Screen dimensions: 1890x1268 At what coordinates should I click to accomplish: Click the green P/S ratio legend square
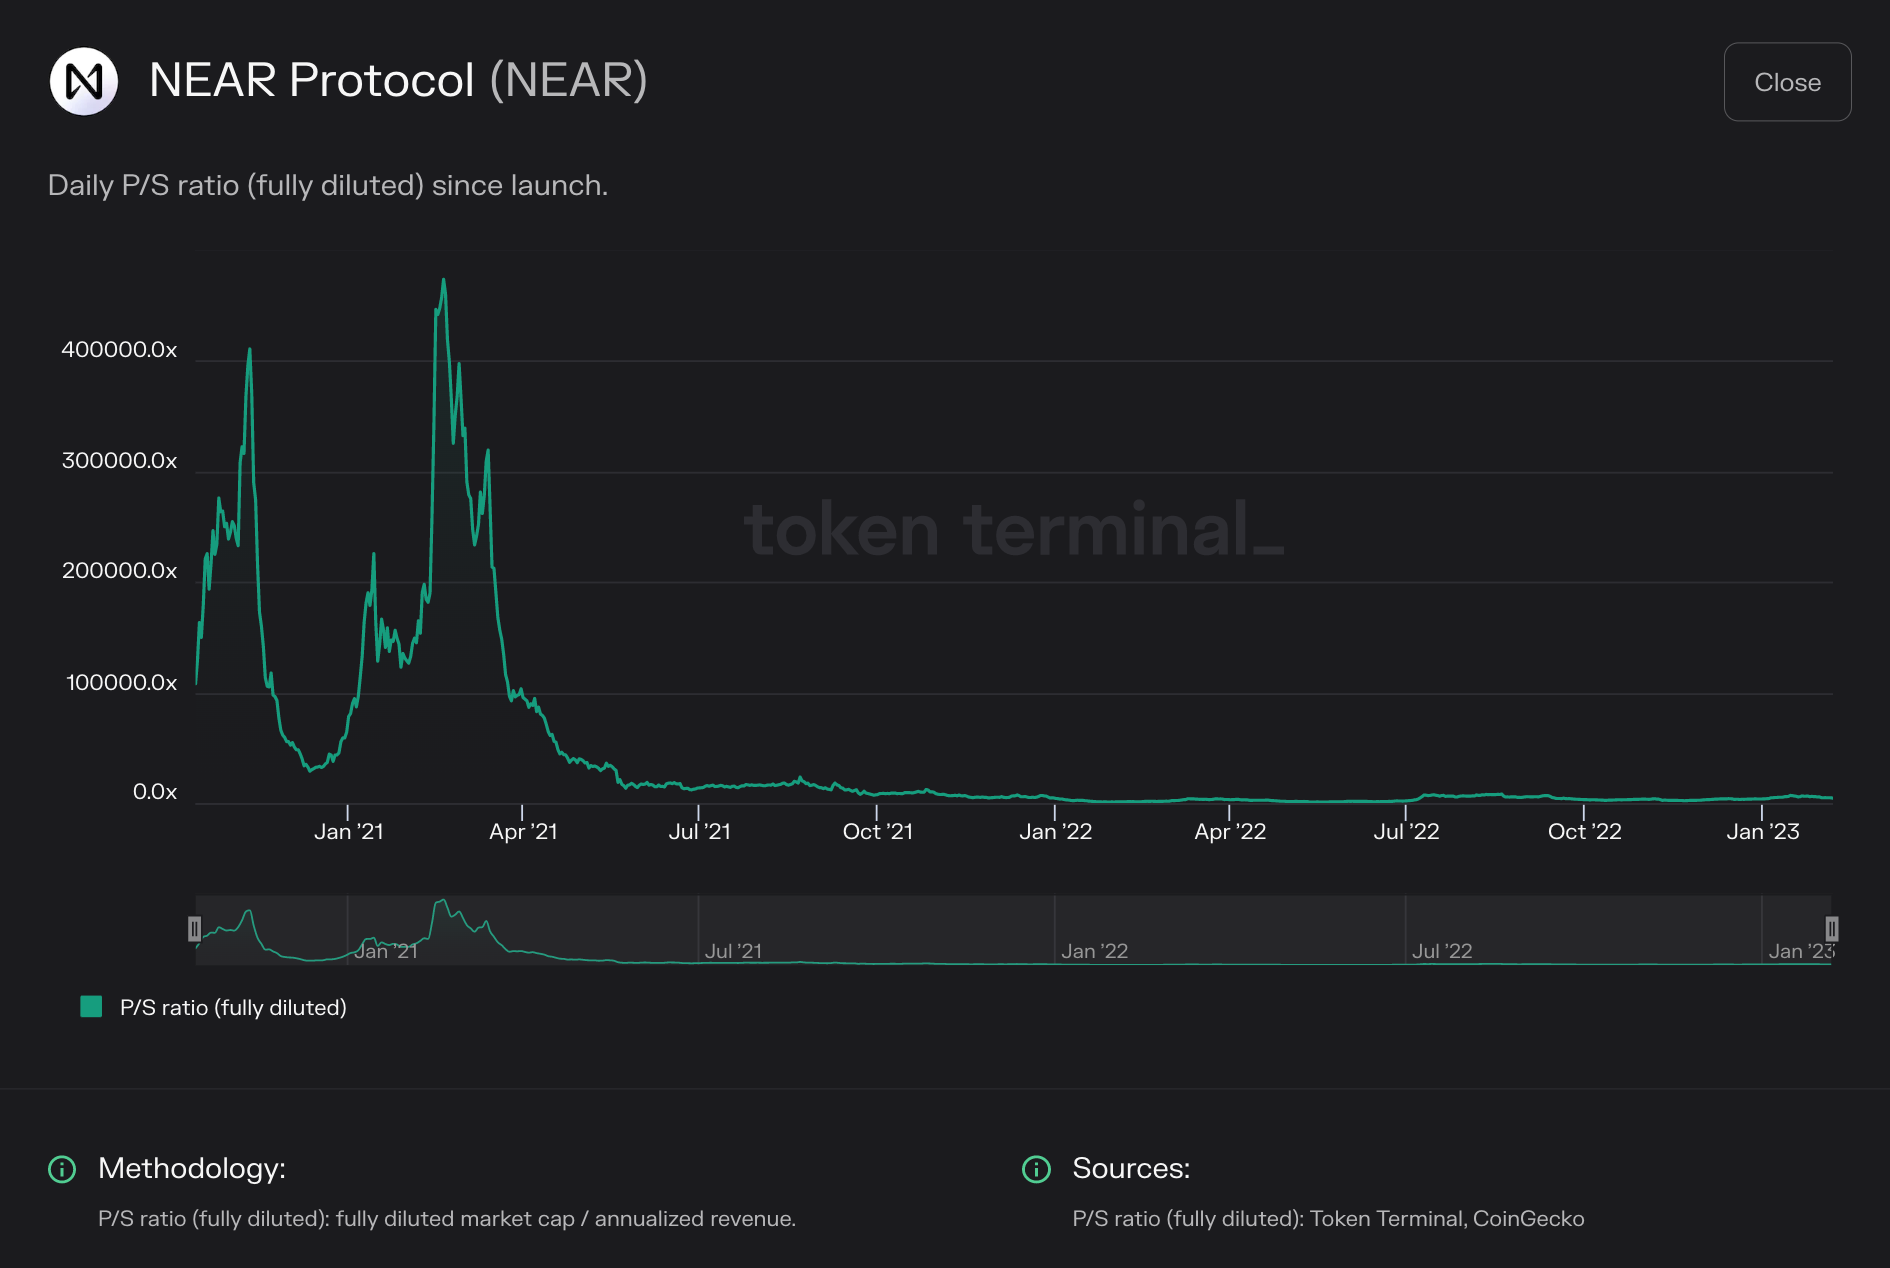(91, 1007)
